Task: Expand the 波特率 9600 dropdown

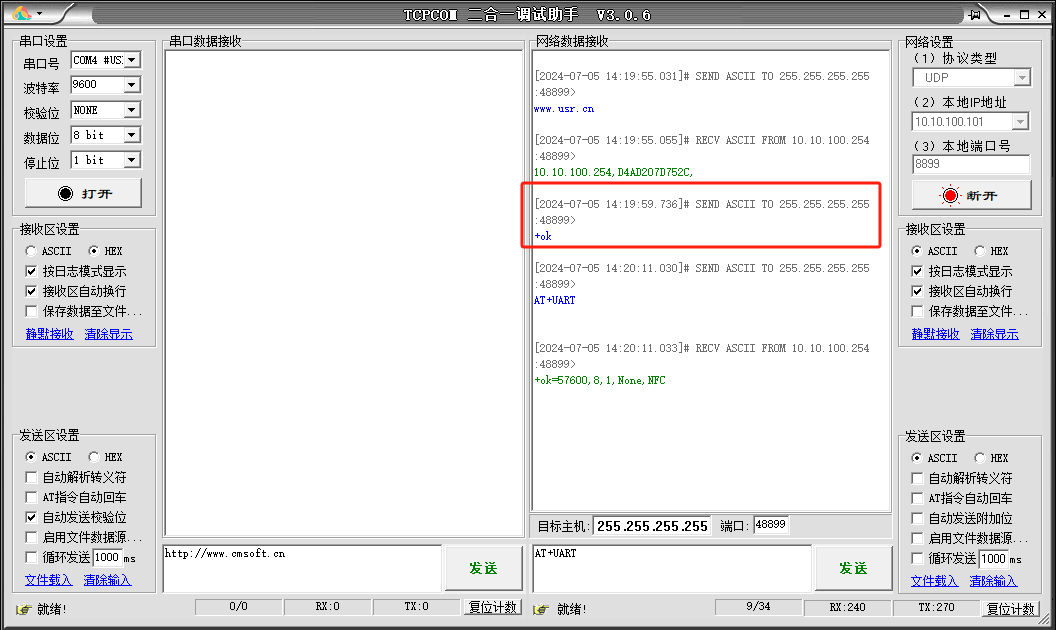Action: 132,85
